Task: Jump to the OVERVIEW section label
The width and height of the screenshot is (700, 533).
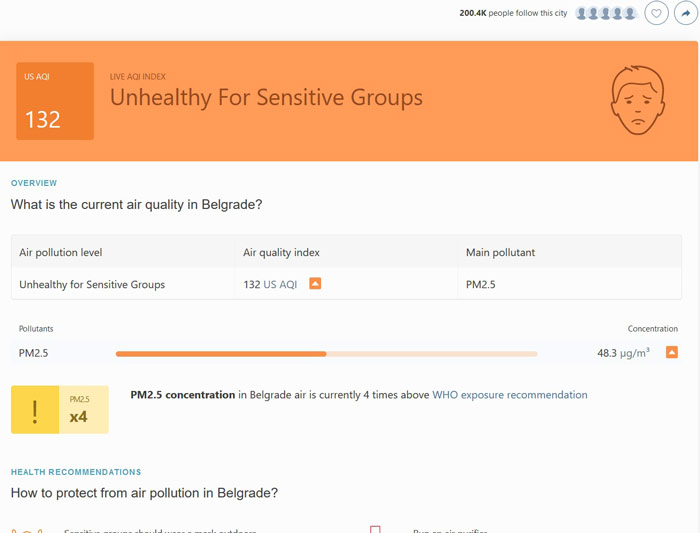Action: (34, 183)
